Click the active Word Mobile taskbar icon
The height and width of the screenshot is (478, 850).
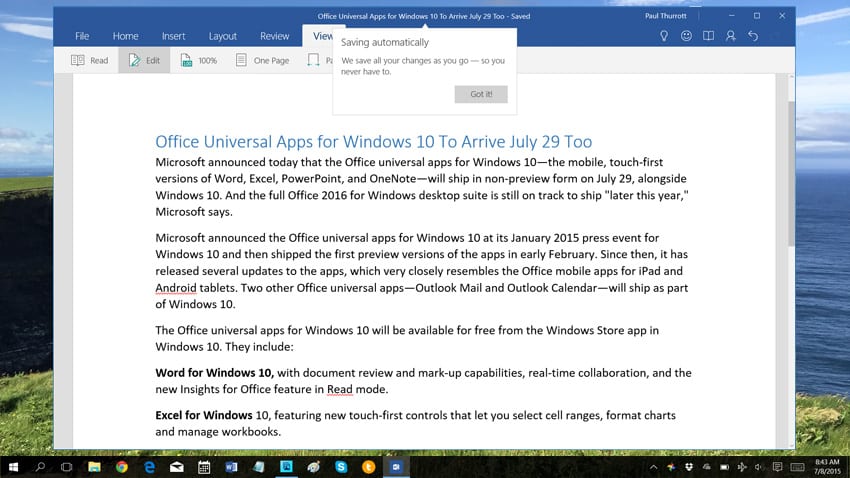click(x=396, y=467)
